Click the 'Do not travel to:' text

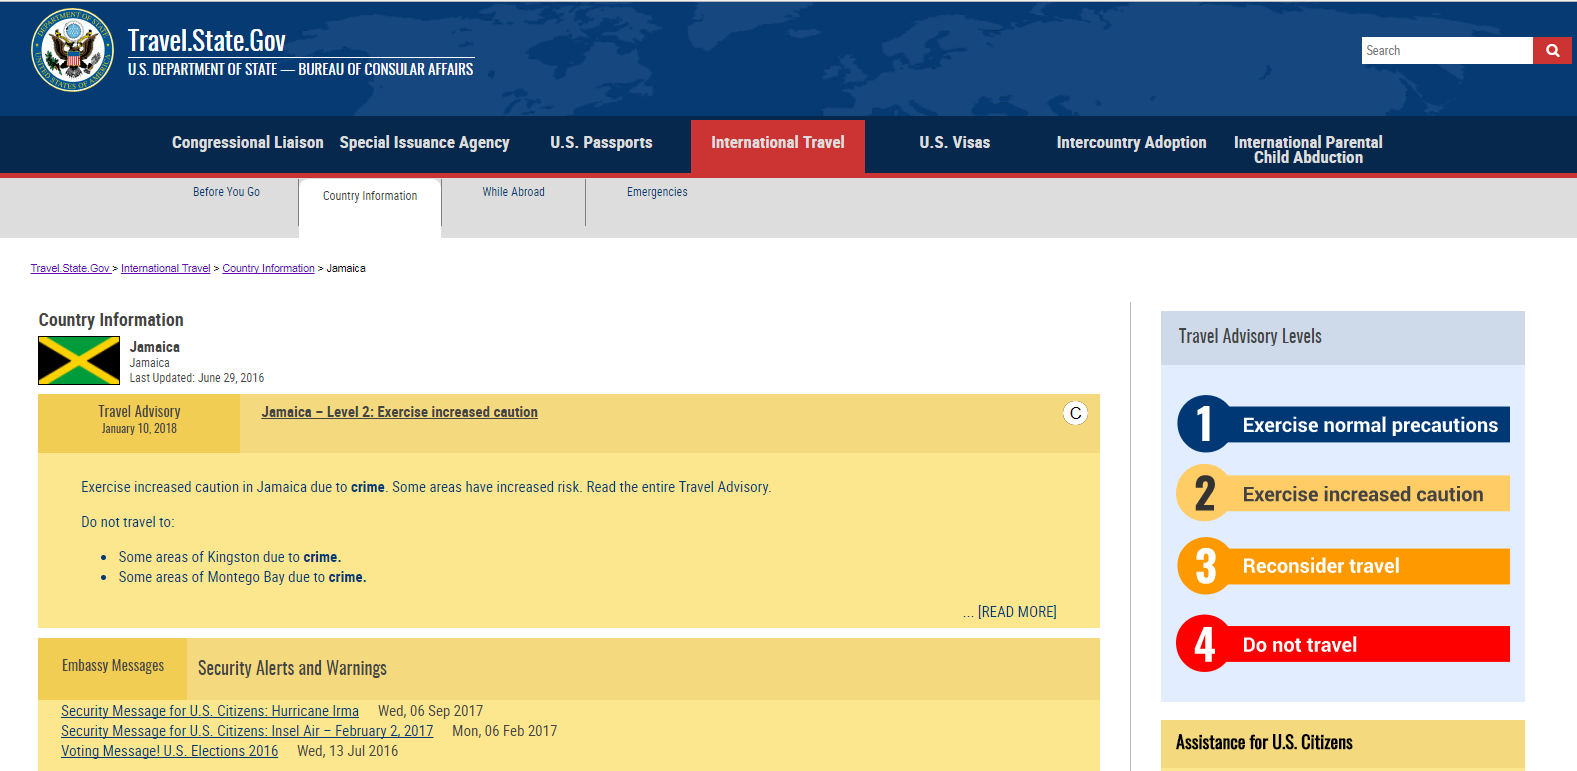point(128,522)
